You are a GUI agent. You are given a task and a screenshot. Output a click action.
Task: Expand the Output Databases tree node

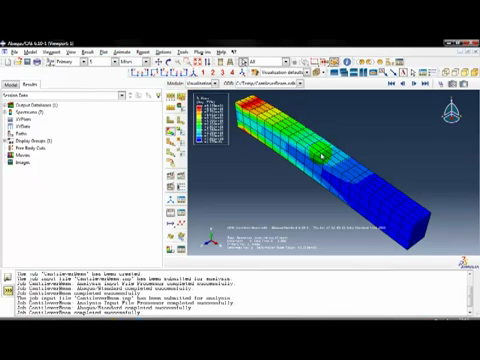pyautogui.click(x=5, y=105)
